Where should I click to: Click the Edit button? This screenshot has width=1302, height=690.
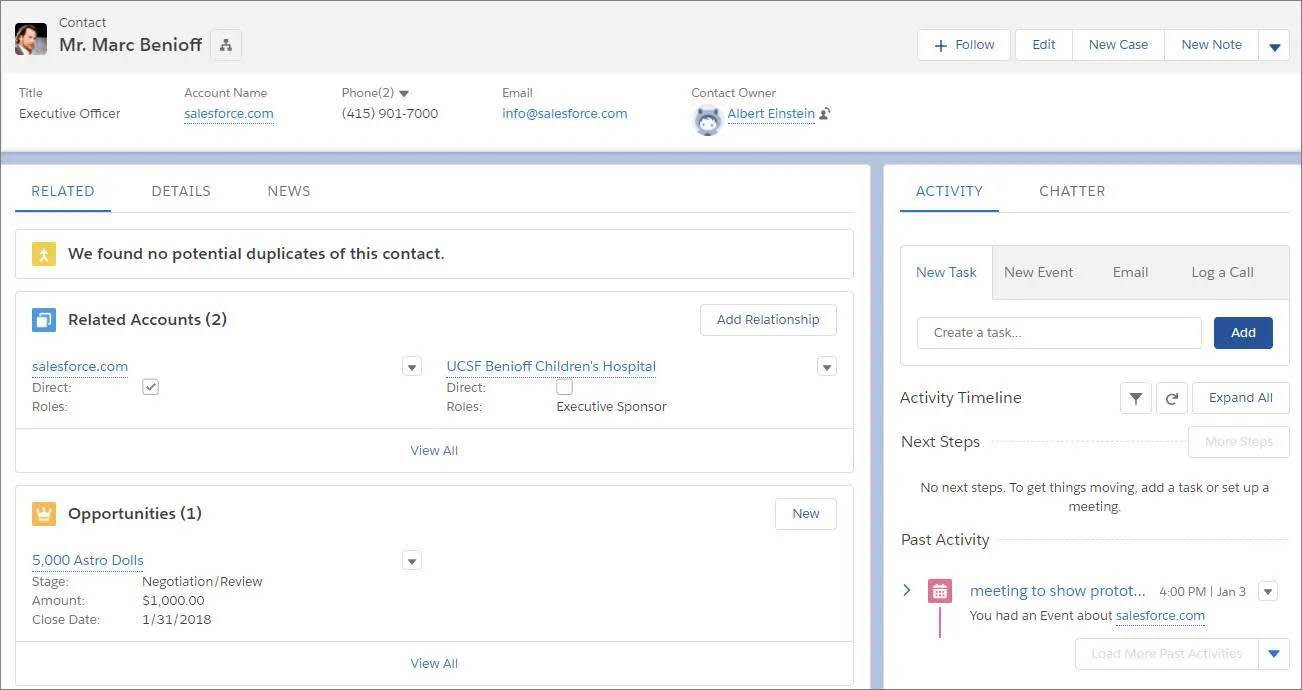(x=1044, y=45)
